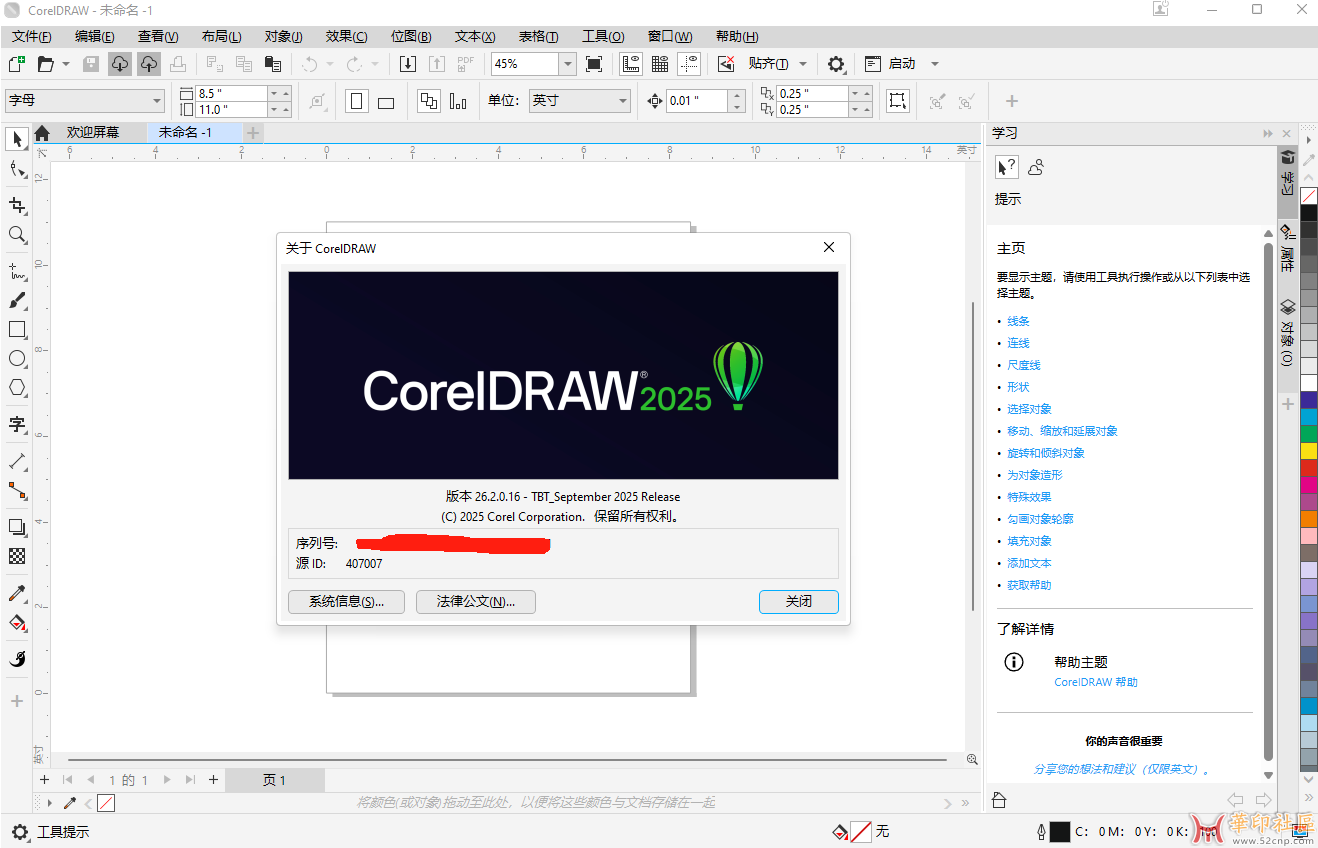The height and width of the screenshot is (848, 1318).
Task: Toggle show guidelines button
Action: click(689, 64)
